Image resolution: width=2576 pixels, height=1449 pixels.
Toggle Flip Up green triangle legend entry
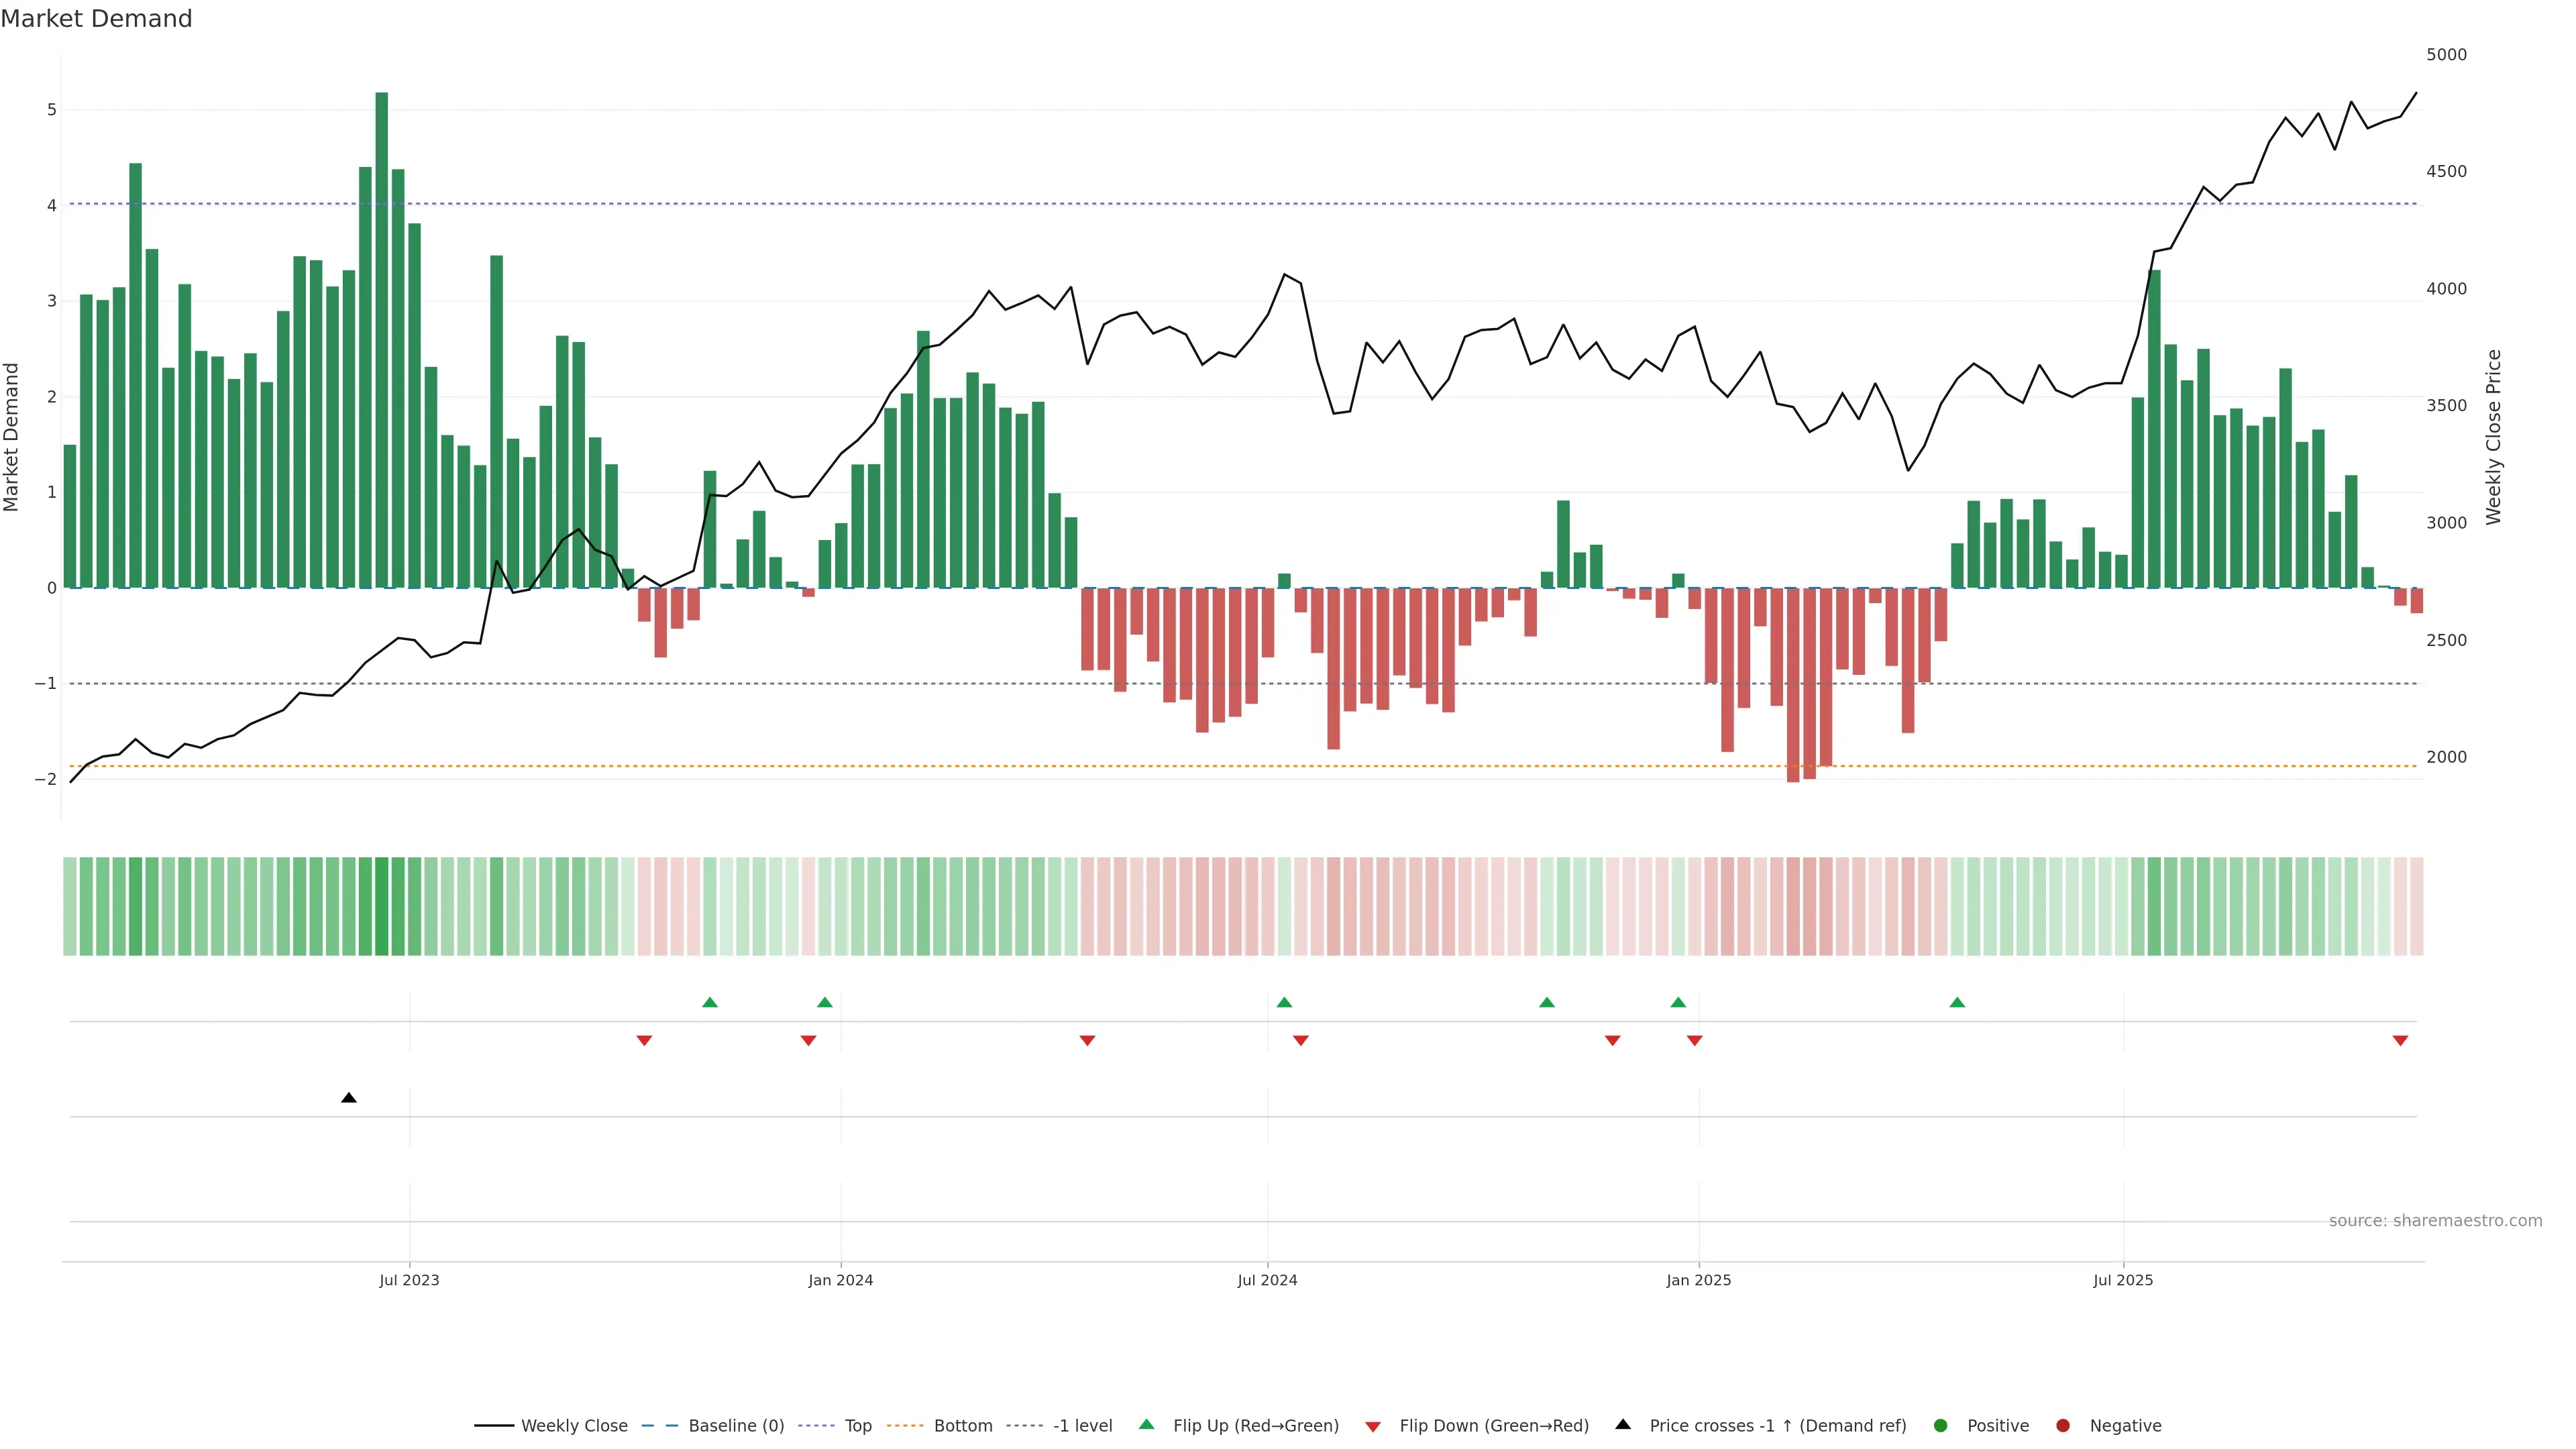(x=1146, y=1425)
